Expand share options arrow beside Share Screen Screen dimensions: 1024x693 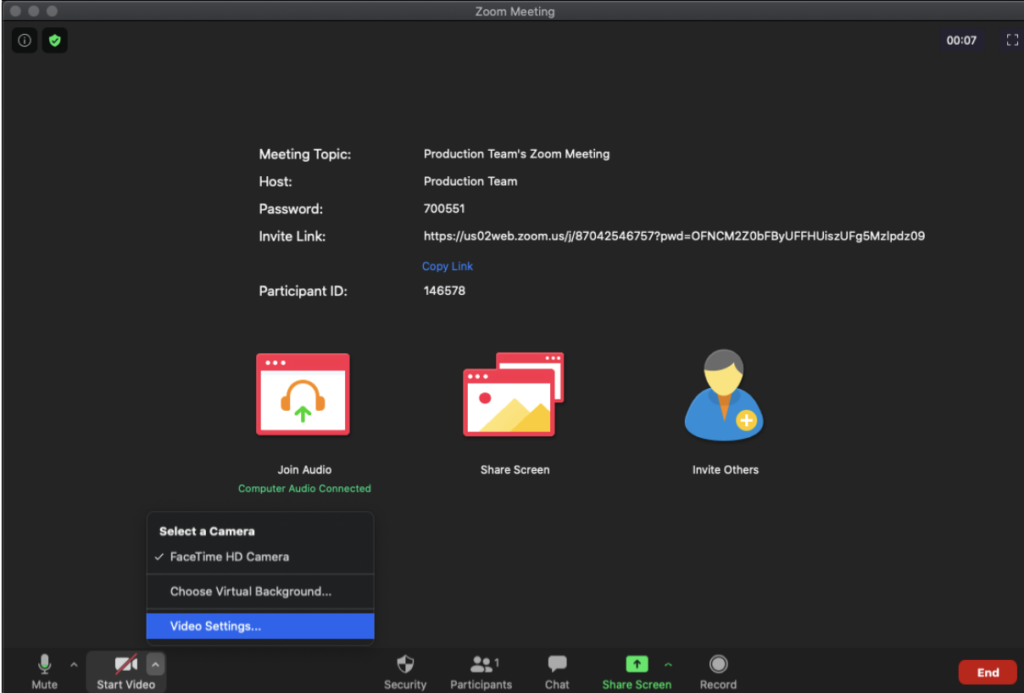click(668, 665)
